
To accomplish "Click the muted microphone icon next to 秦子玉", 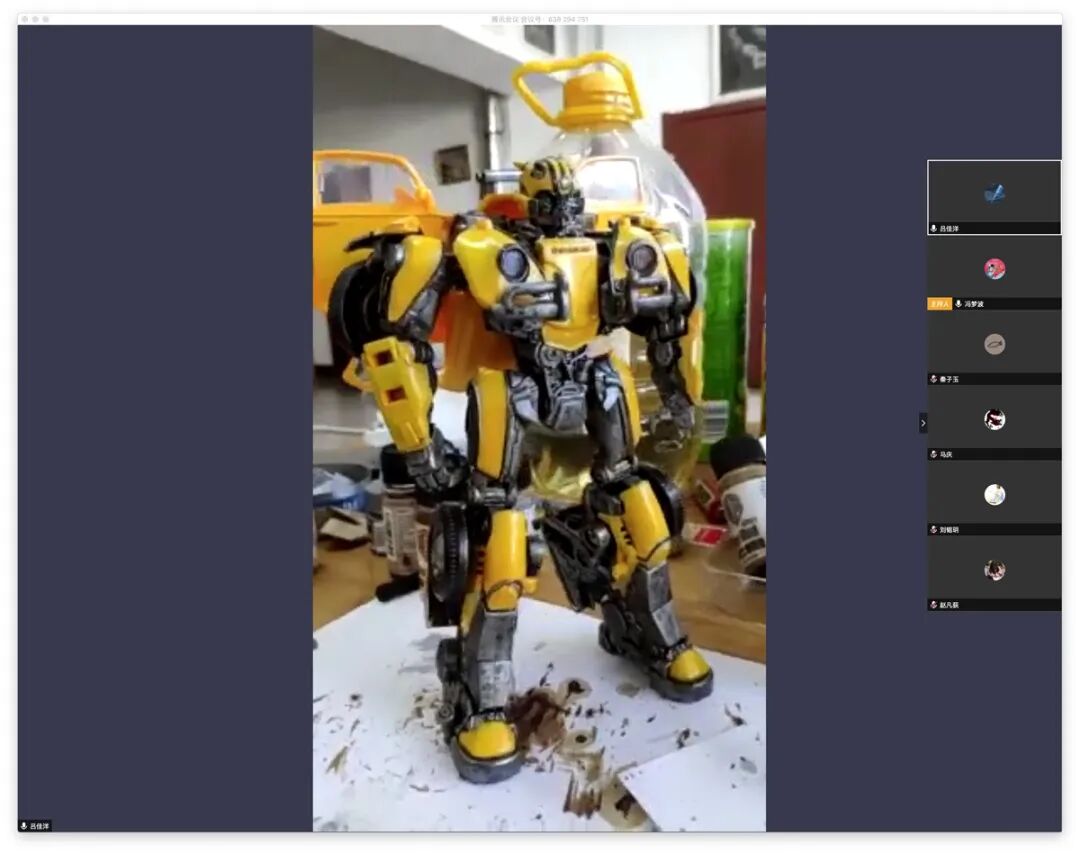I will (933, 379).
